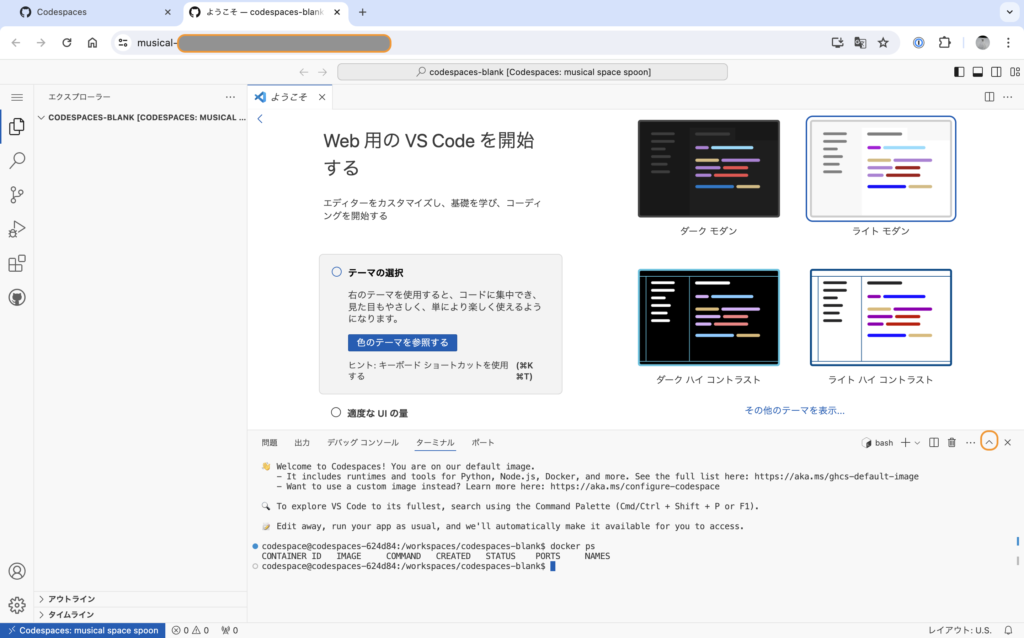Switch to the デバッグ コンソール tab

tap(362, 443)
